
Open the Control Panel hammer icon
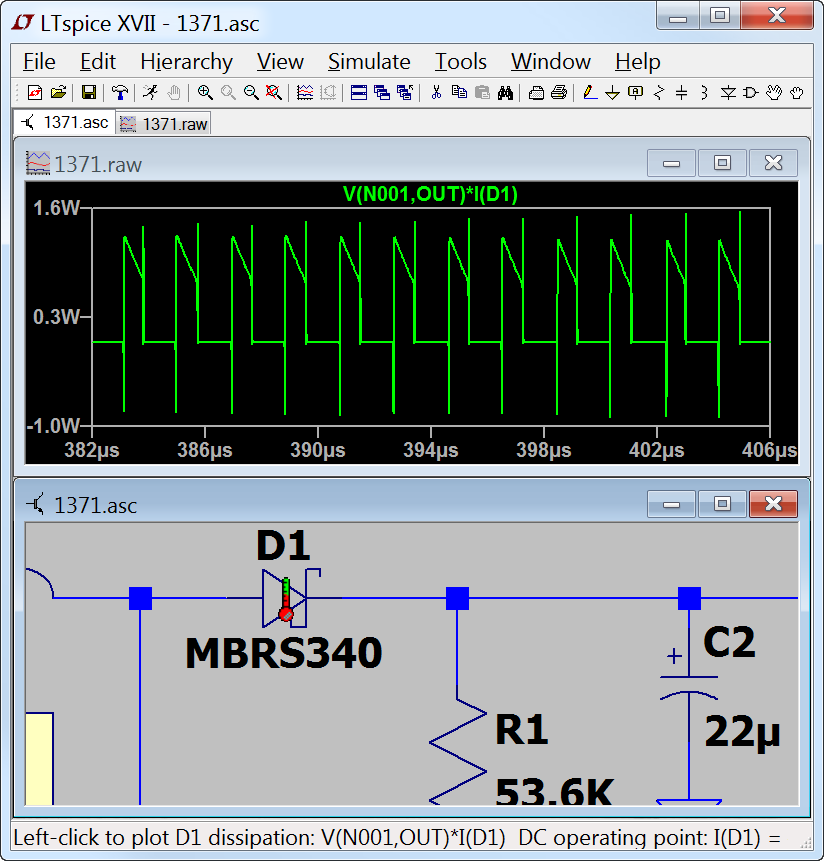click(119, 93)
